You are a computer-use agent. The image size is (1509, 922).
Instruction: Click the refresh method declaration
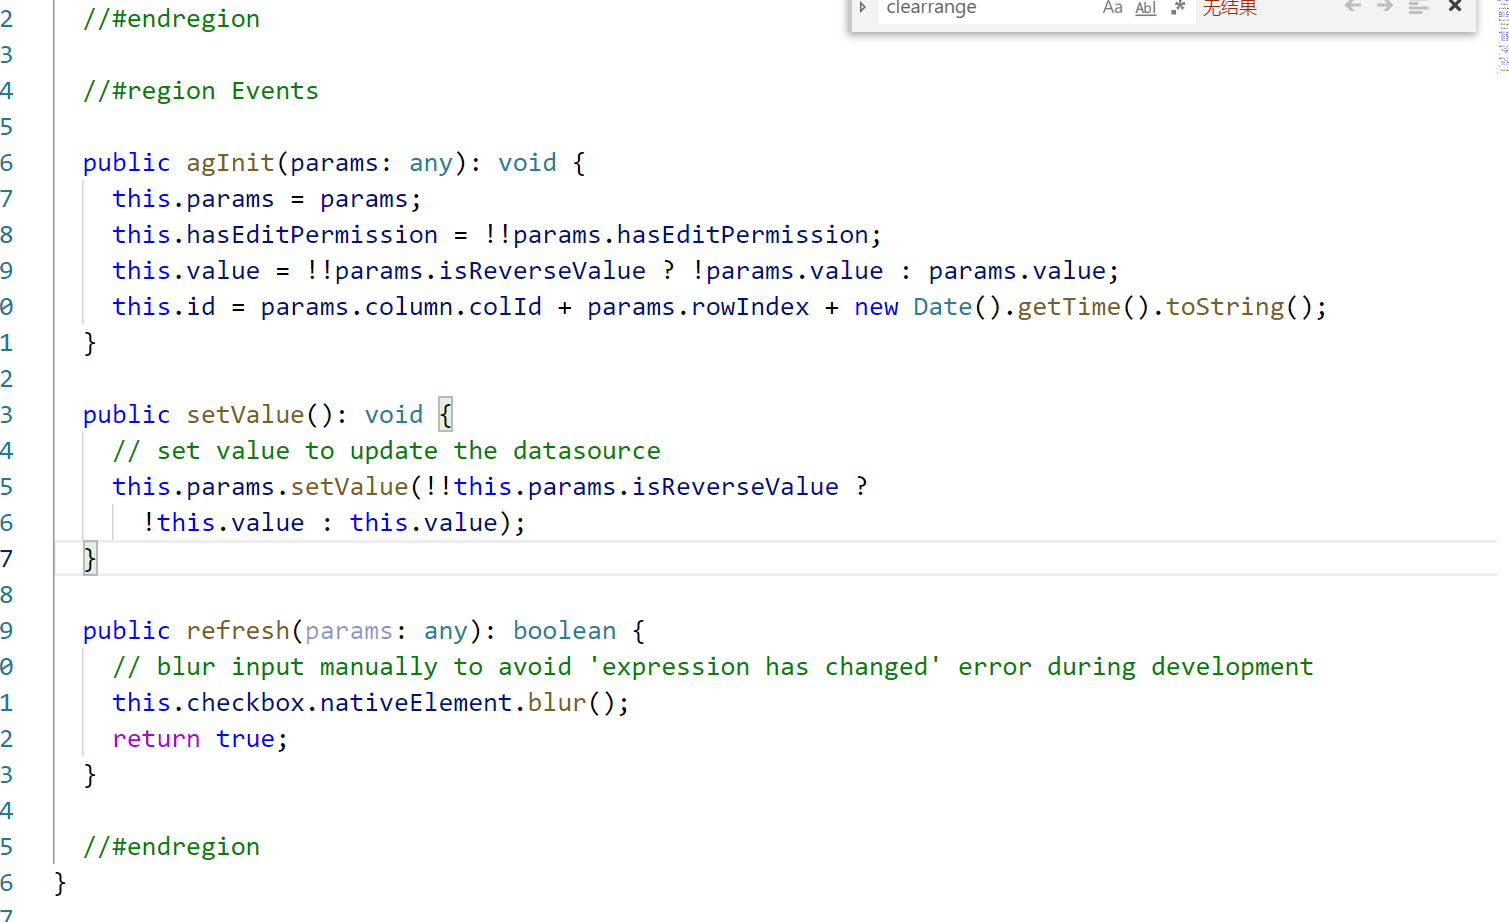click(238, 630)
